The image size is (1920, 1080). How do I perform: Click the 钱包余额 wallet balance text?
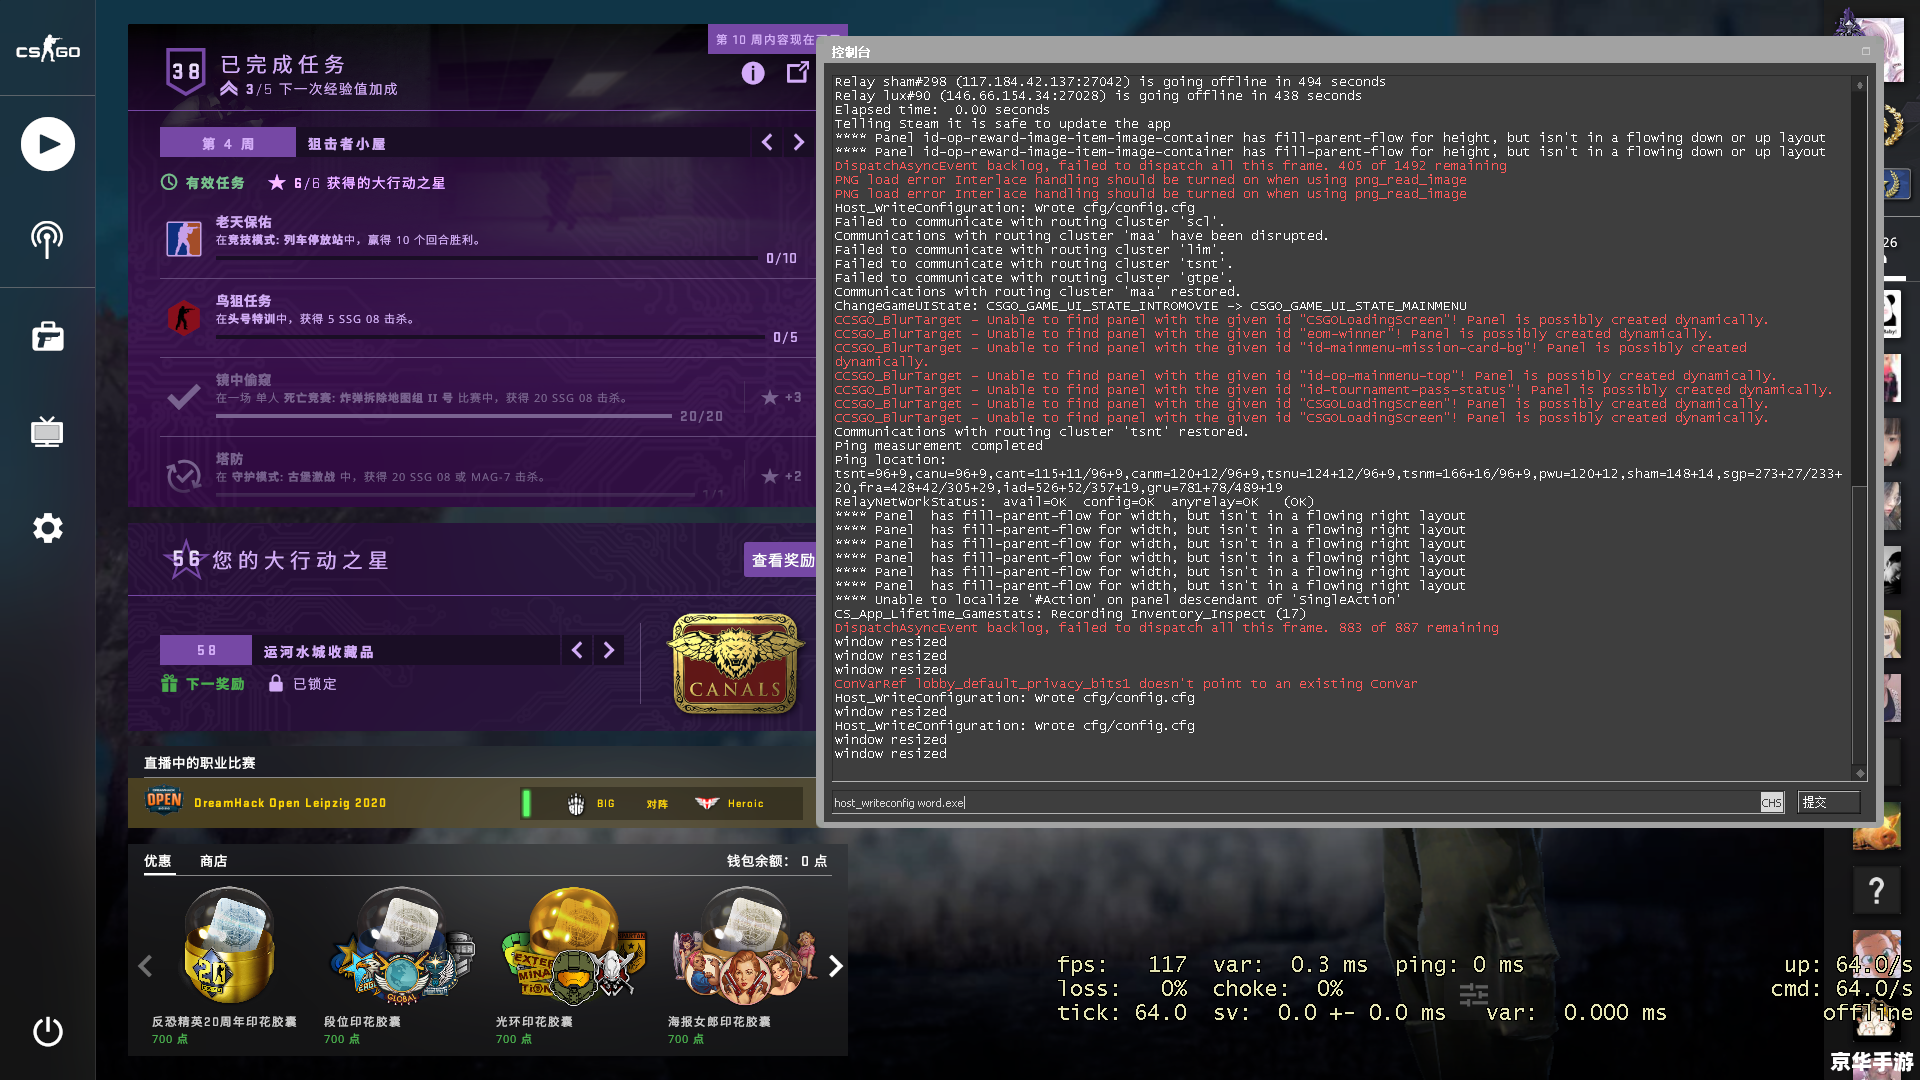[x=776, y=861]
